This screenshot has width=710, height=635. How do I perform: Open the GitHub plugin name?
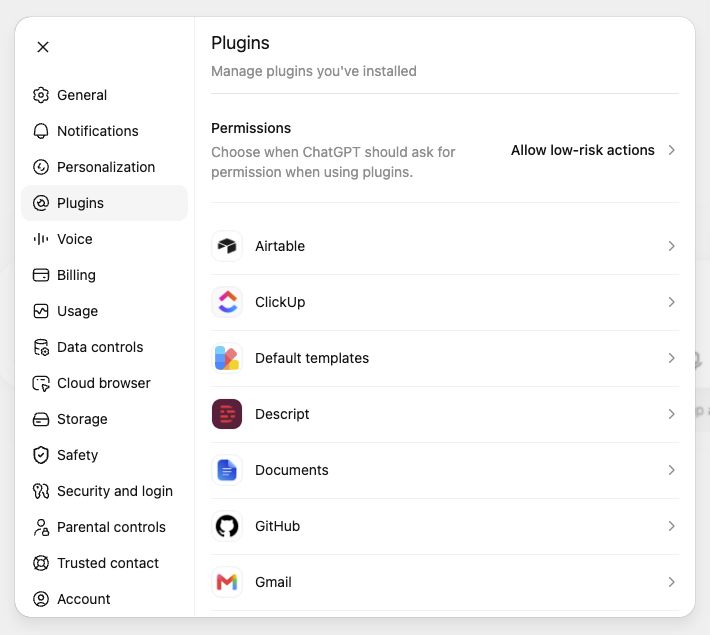(x=277, y=526)
